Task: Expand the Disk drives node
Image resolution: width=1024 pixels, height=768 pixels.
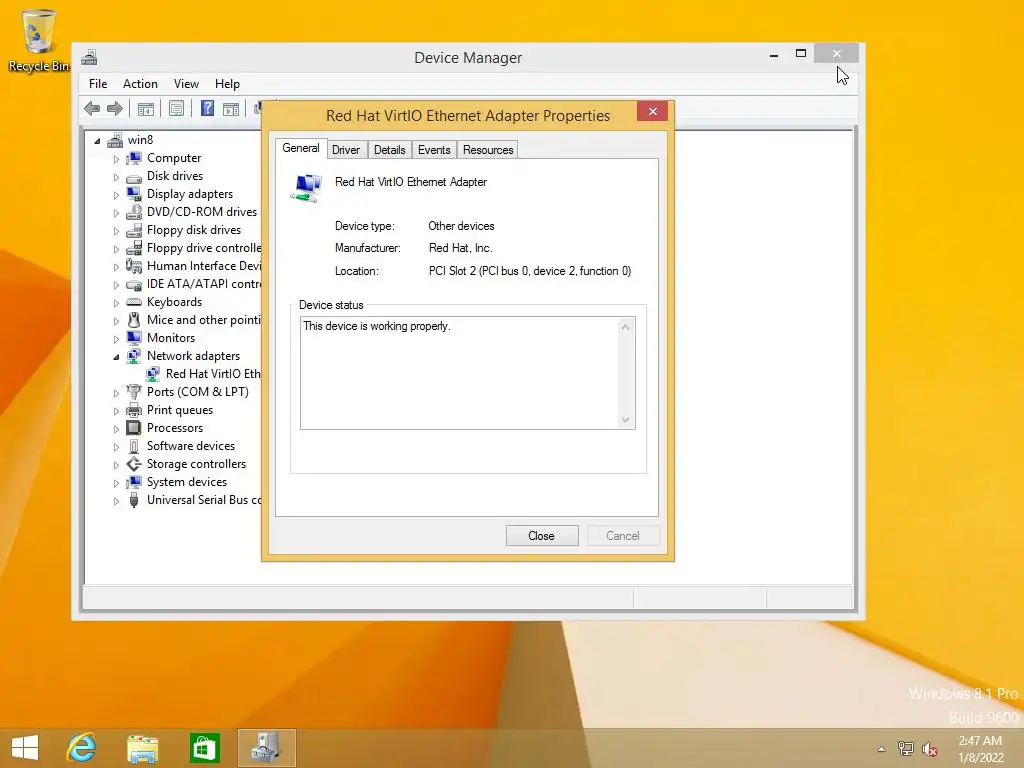Action: [116, 177]
